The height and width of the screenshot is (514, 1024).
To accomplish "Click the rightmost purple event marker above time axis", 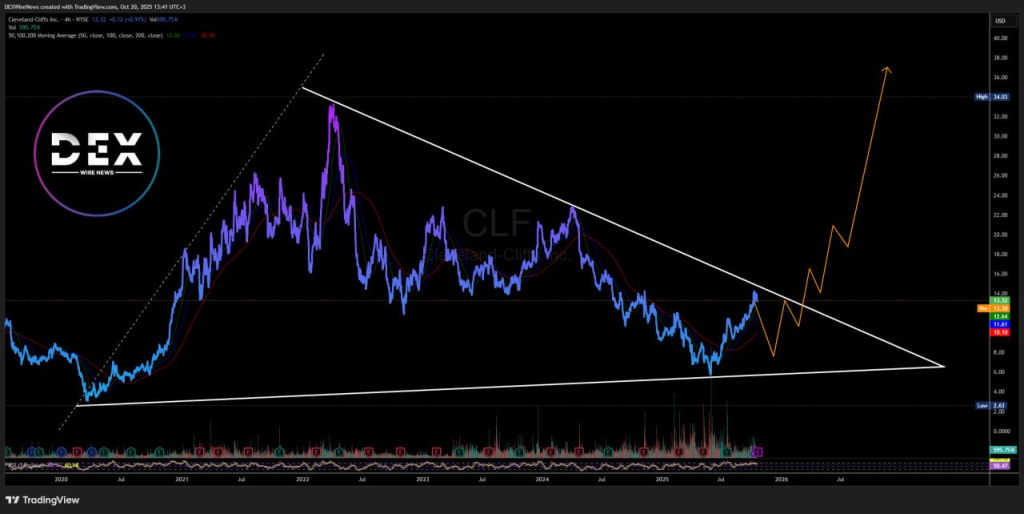I will click(757, 452).
